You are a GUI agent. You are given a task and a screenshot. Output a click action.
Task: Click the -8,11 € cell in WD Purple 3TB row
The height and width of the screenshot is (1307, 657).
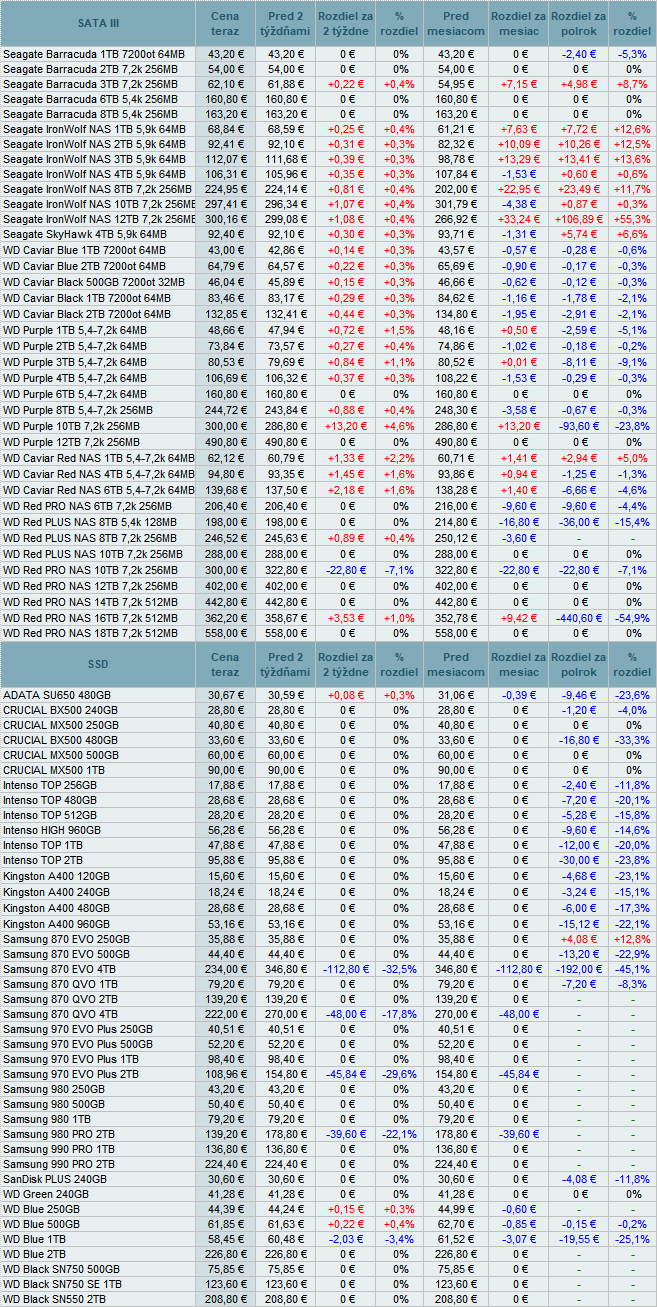[579, 362]
